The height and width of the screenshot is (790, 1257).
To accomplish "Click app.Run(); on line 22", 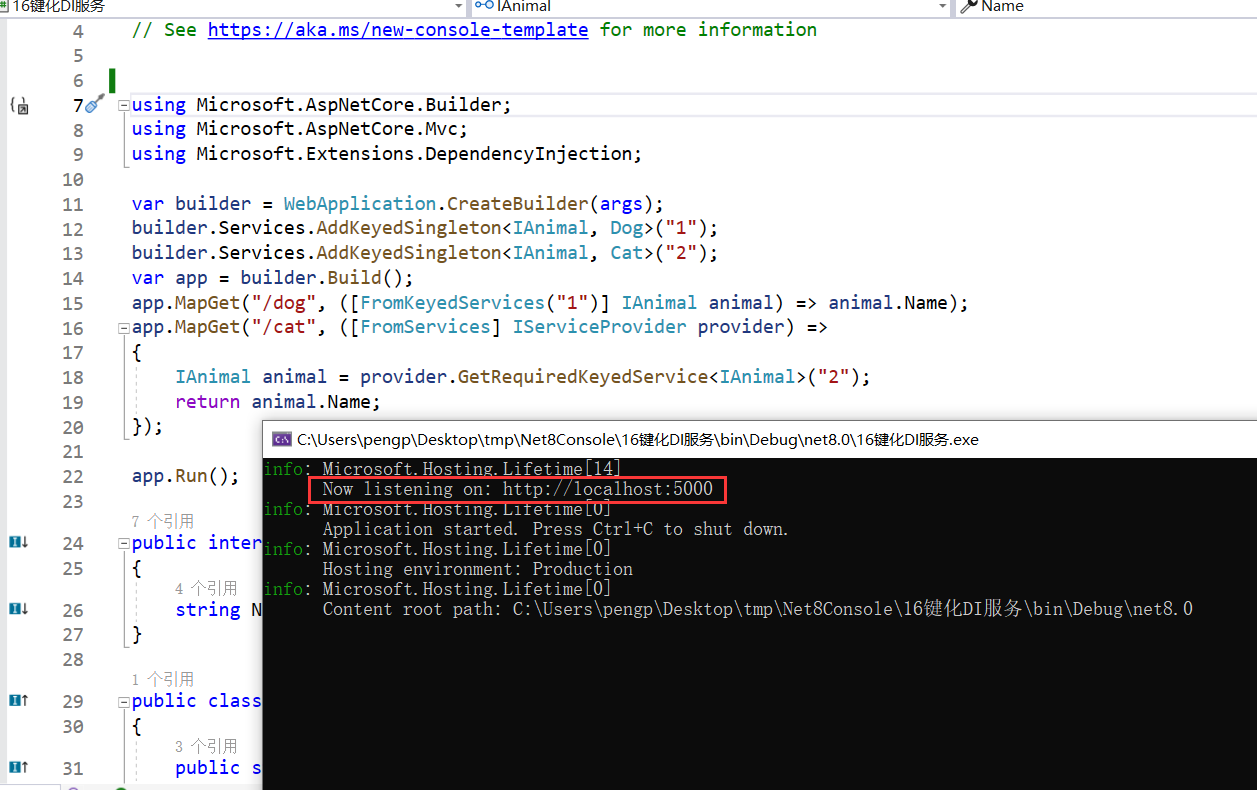I will coord(186,476).
